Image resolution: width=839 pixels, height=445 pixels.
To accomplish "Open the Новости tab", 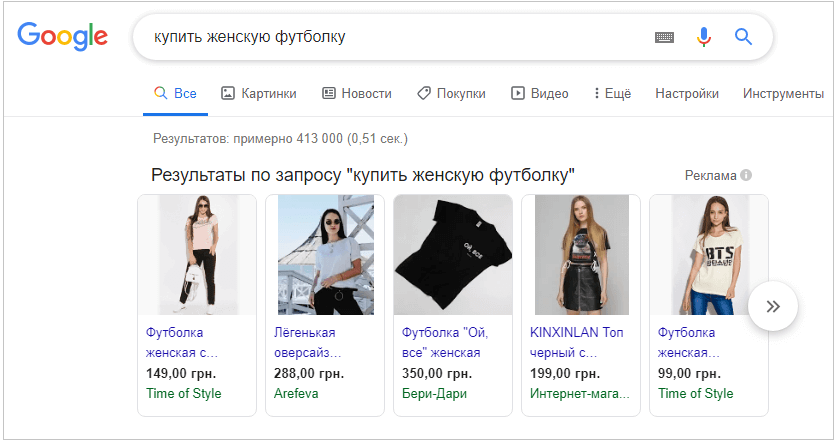I will (x=357, y=94).
